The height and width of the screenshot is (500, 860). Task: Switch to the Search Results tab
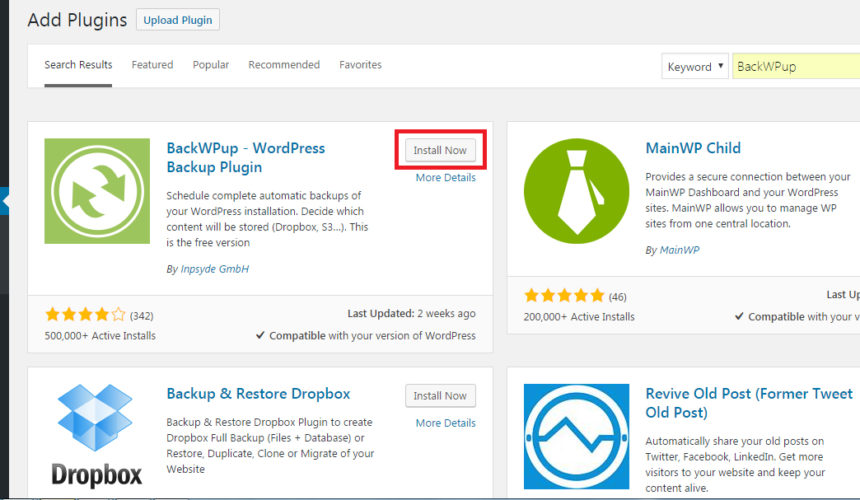pos(78,65)
